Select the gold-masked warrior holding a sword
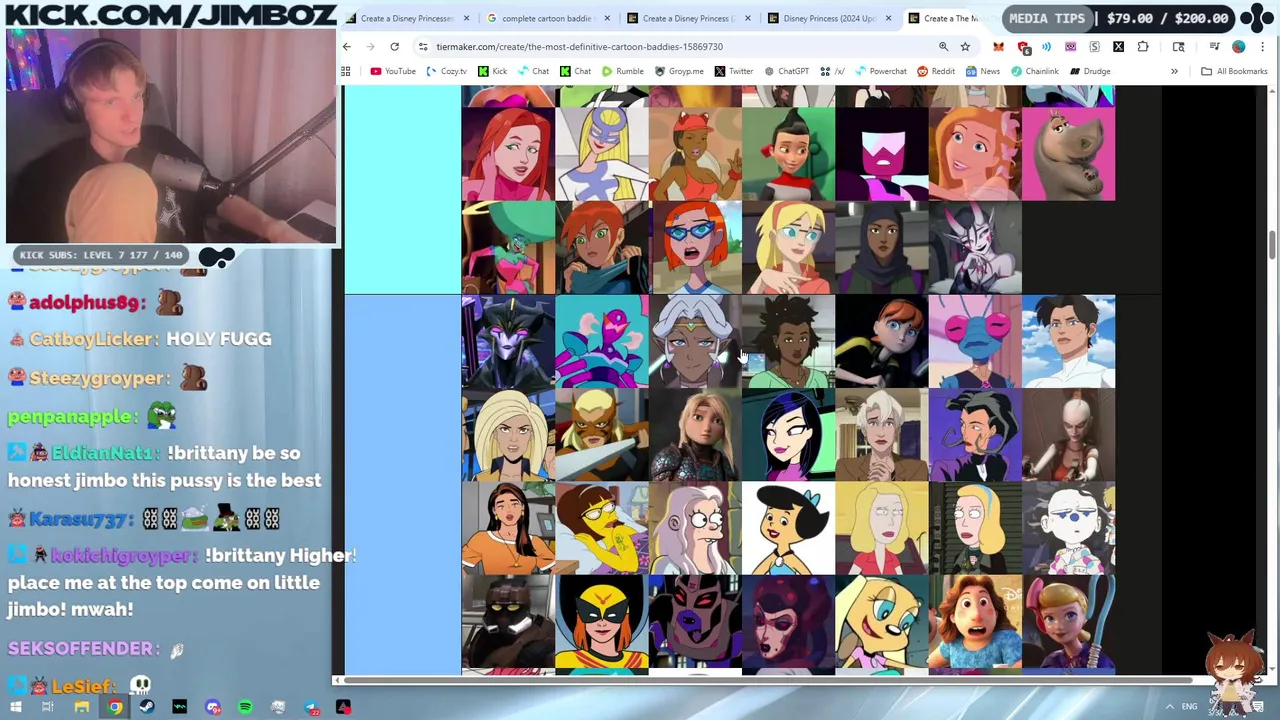This screenshot has width=1280, height=720. (x=602, y=436)
